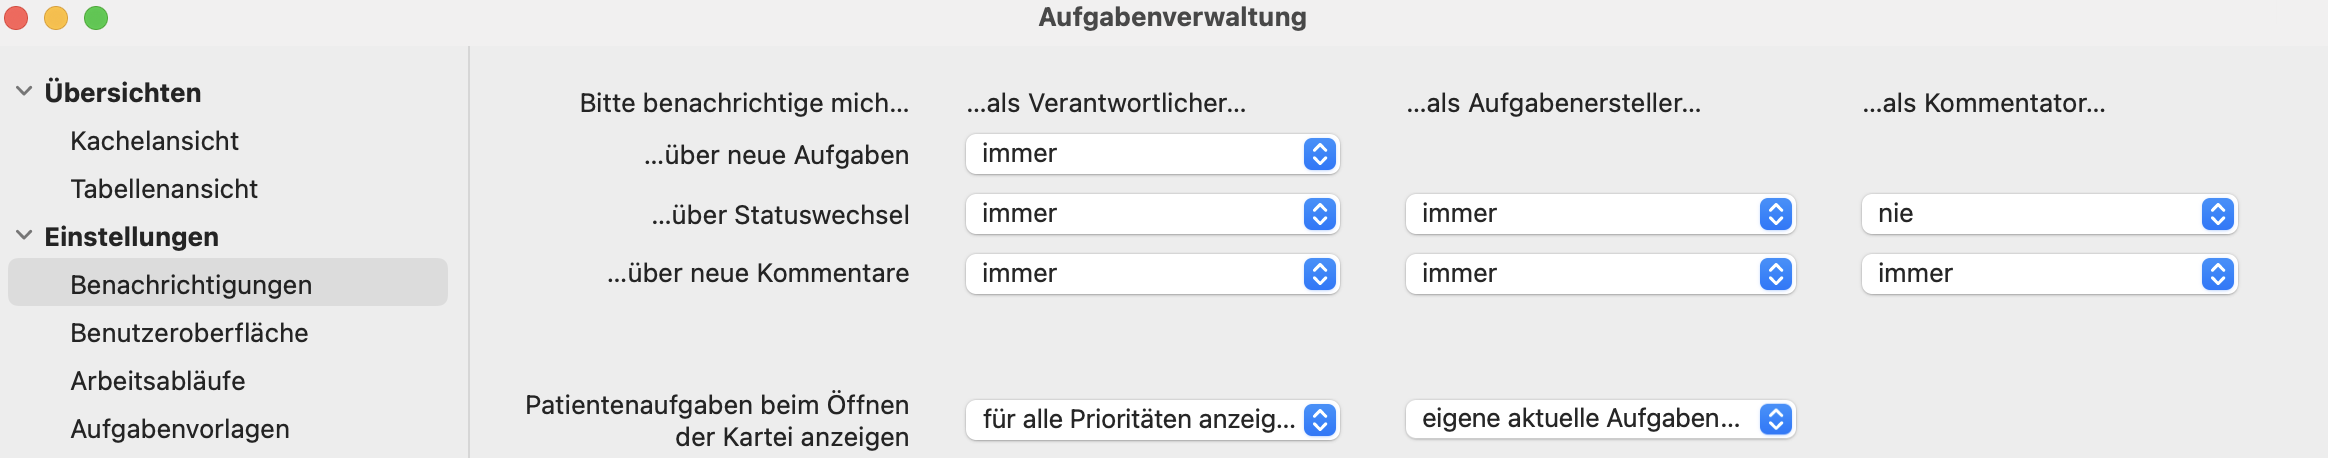Open the neue Aufgaben Verantwortlicher dropdown
The width and height of the screenshot is (2328, 458).
point(1152,154)
